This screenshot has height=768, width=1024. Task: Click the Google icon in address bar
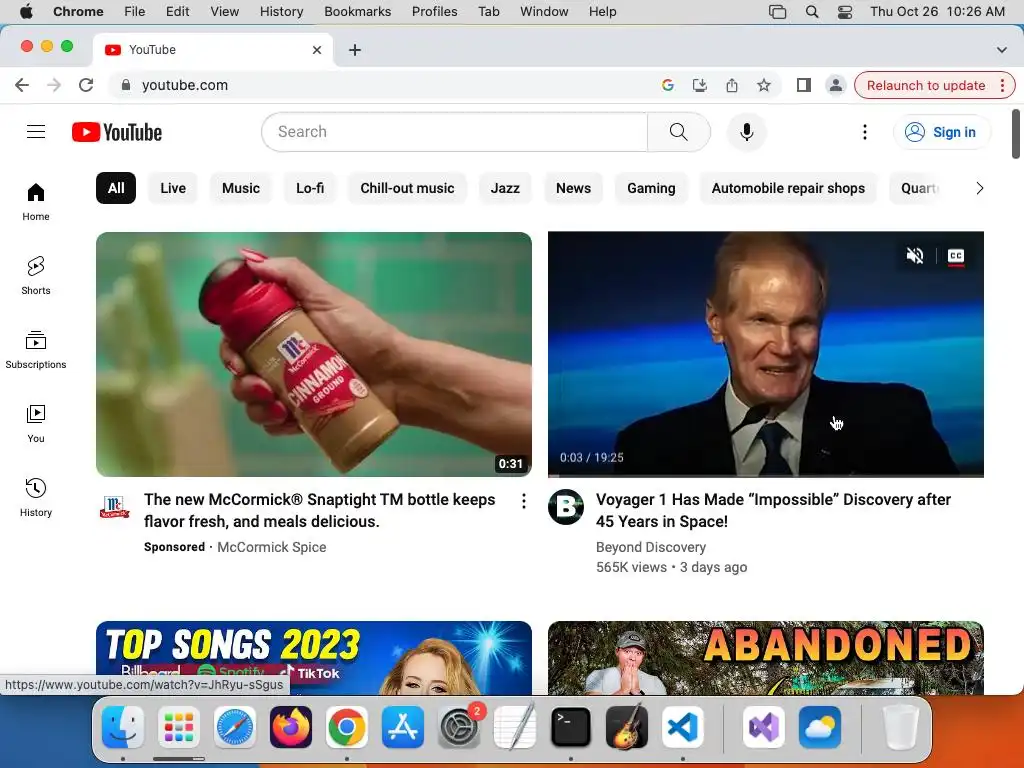pos(667,85)
